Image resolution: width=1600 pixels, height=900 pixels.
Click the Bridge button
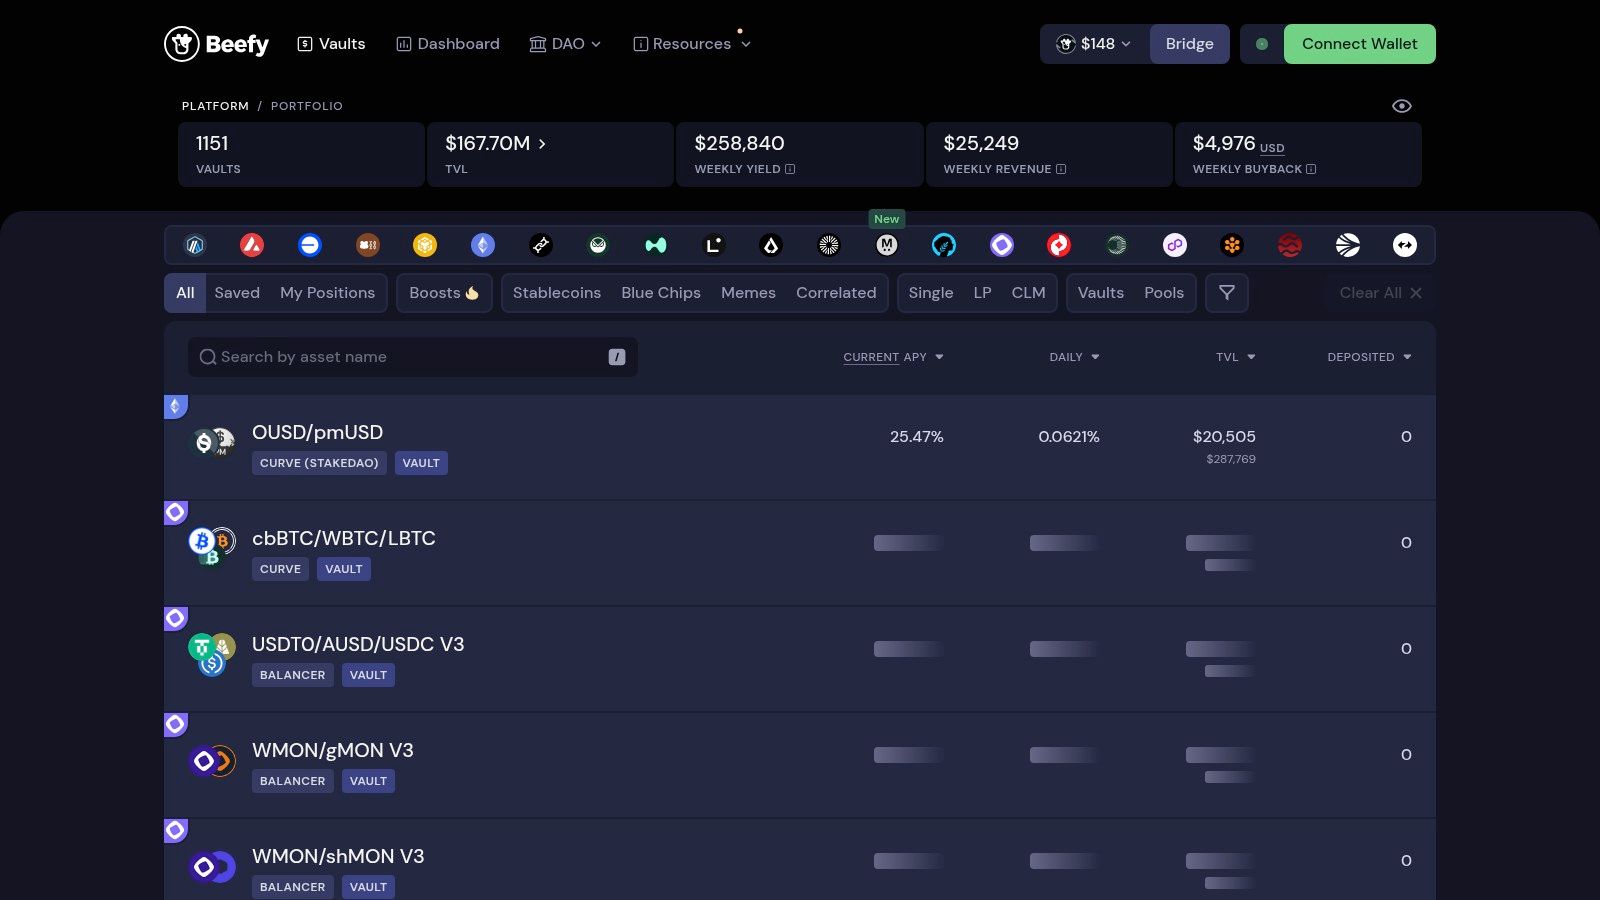tap(1189, 44)
